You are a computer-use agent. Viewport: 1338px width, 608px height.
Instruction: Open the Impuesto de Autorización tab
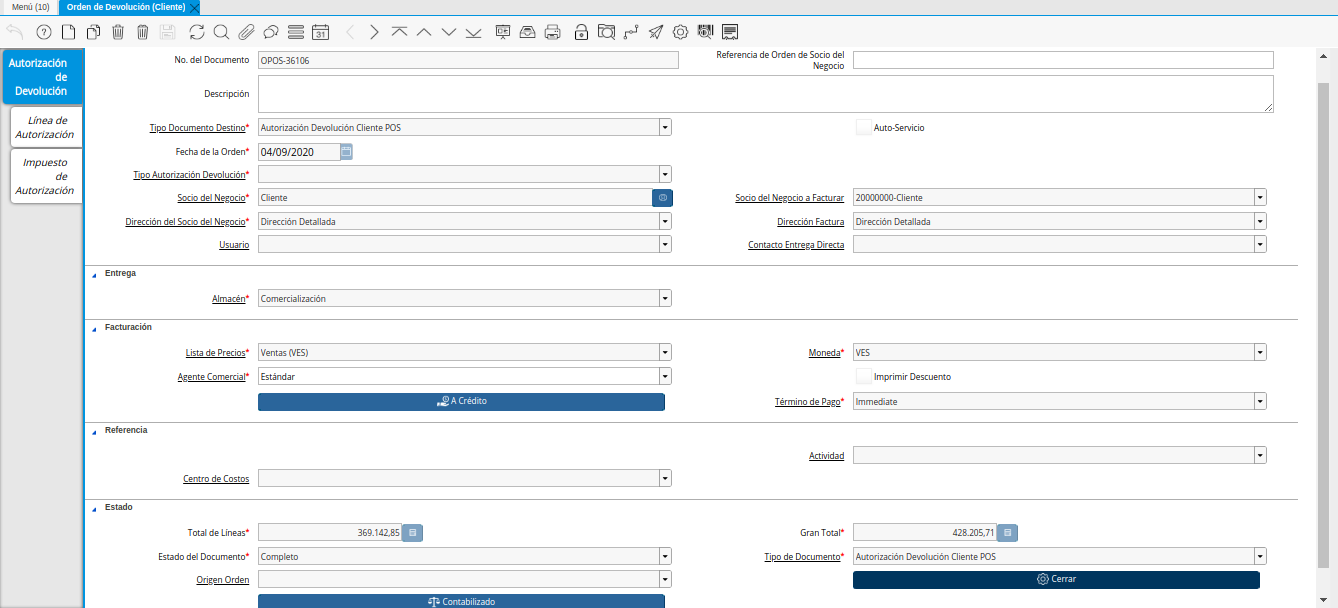pyautogui.click(x=45, y=176)
